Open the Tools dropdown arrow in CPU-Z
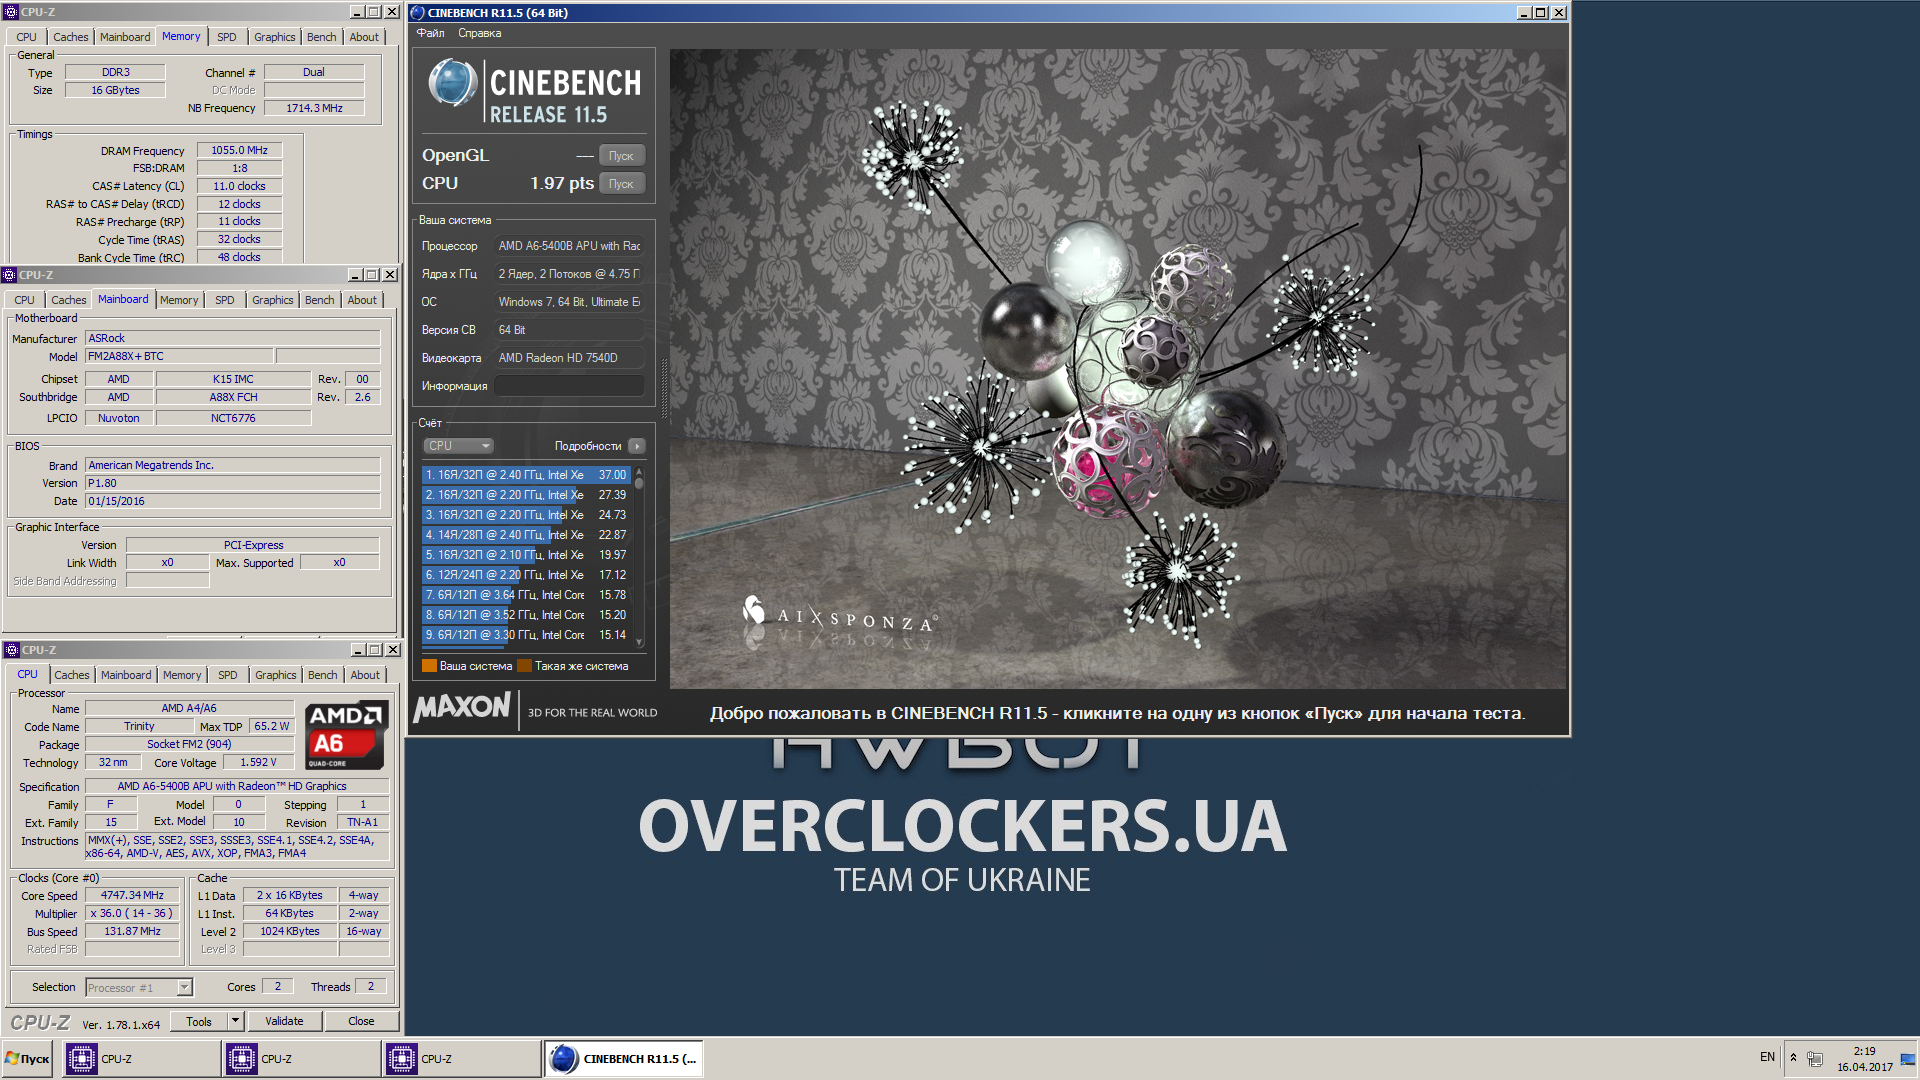 235,1021
